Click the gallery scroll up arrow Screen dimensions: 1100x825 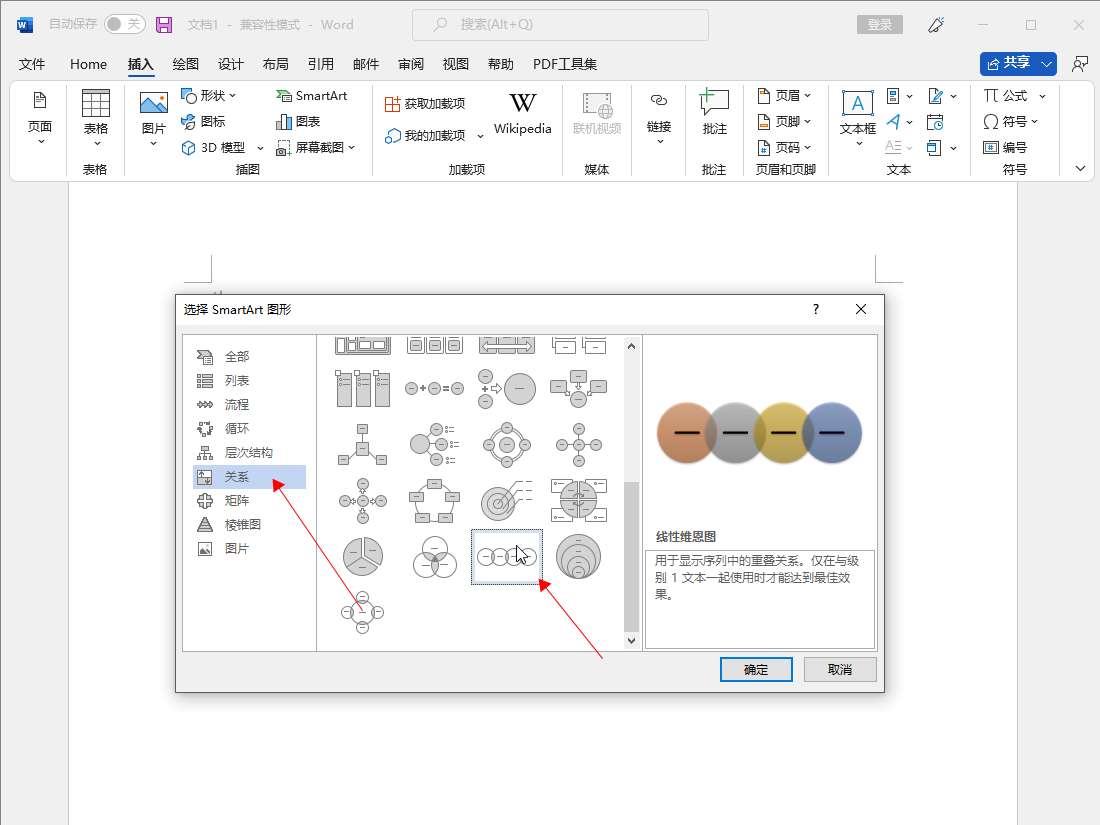(x=631, y=346)
